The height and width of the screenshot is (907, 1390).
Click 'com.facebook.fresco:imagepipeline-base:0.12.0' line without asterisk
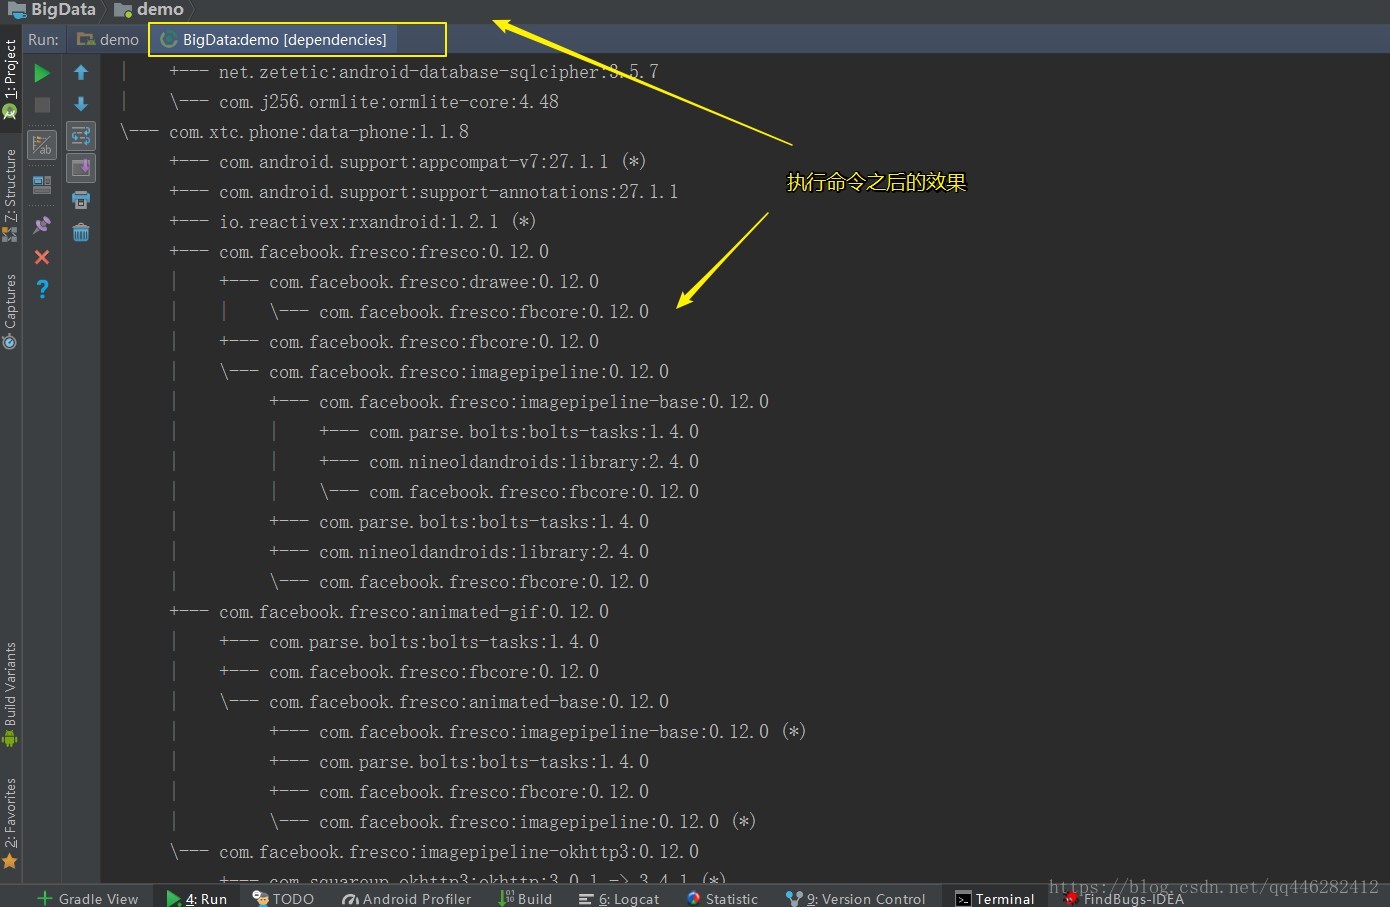click(544, 402)
